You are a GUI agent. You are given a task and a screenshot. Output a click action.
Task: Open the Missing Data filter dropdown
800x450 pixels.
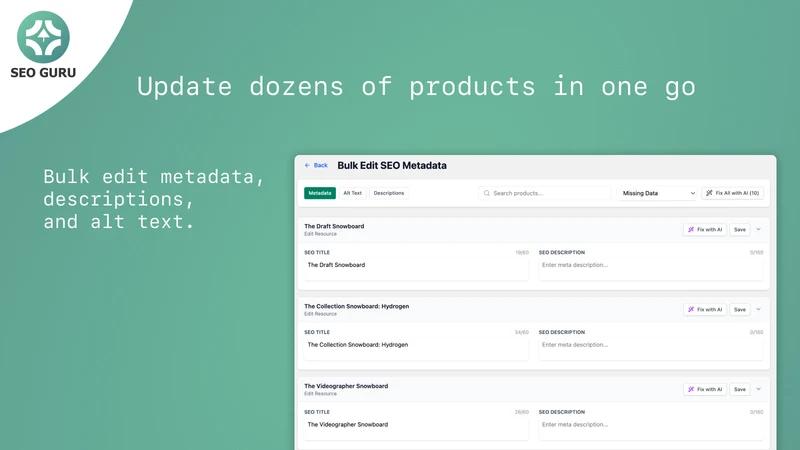(657, 193)
